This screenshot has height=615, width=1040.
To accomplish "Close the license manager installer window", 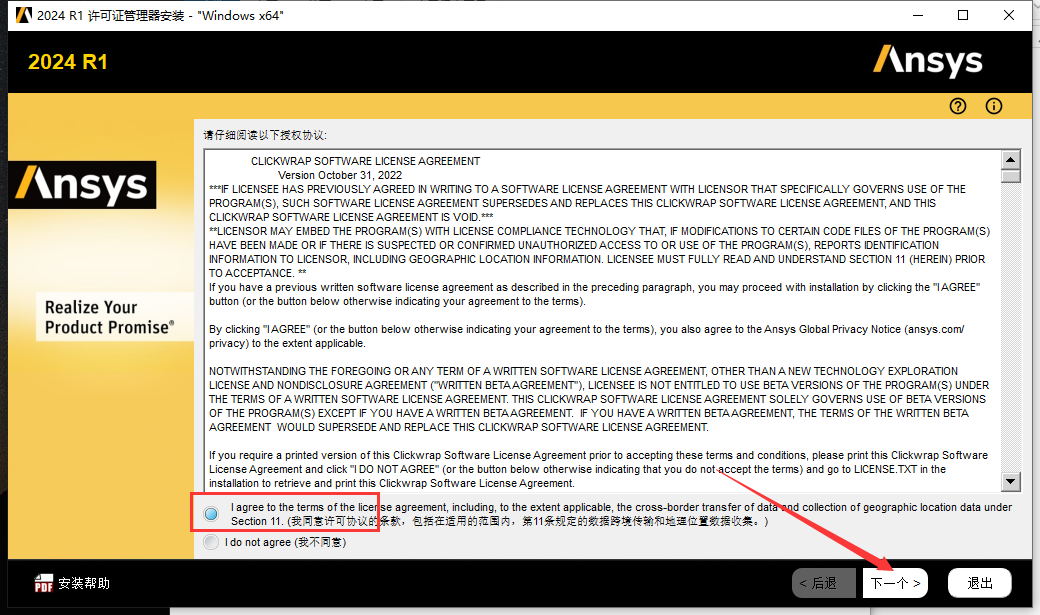I will 1009,15.
